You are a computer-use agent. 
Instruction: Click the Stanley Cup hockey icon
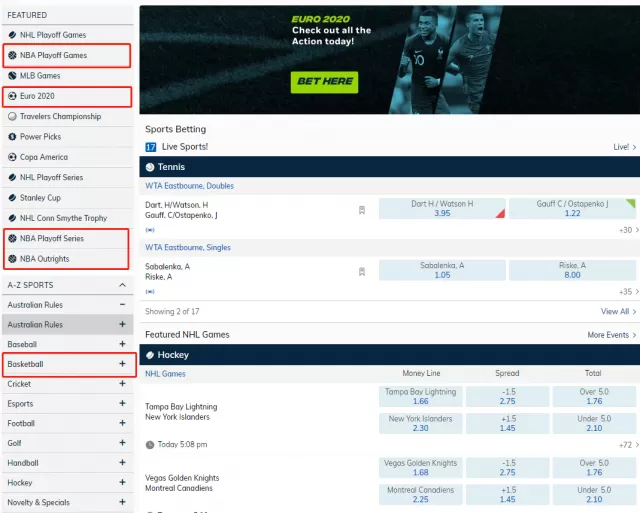12,198
